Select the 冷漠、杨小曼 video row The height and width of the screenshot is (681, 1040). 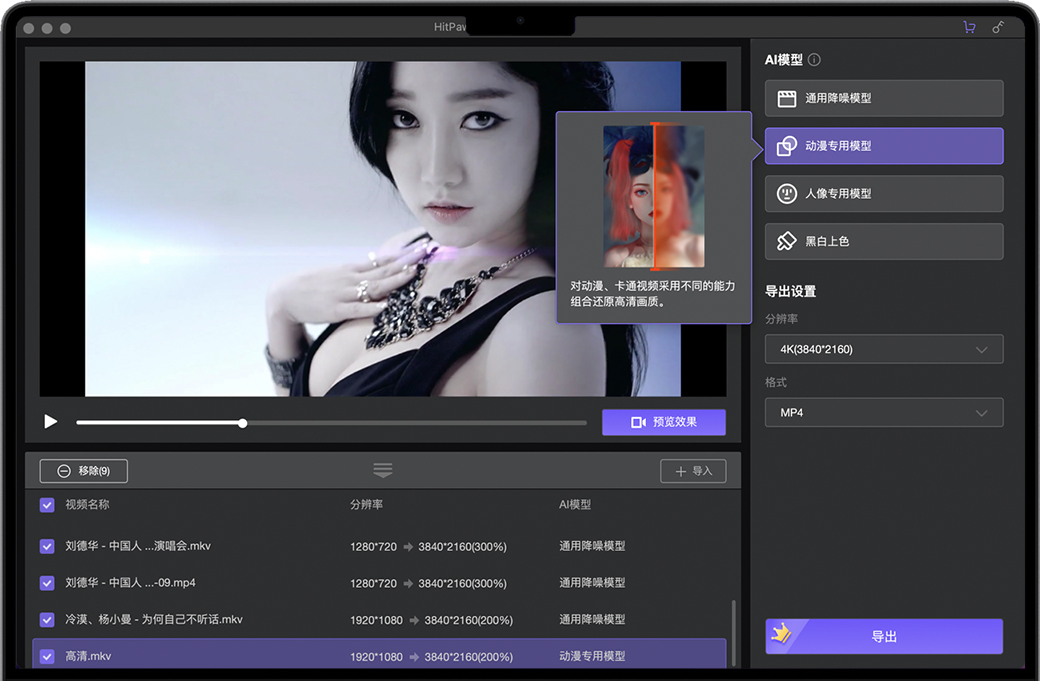pyautogui.click(x=380, y=620)
